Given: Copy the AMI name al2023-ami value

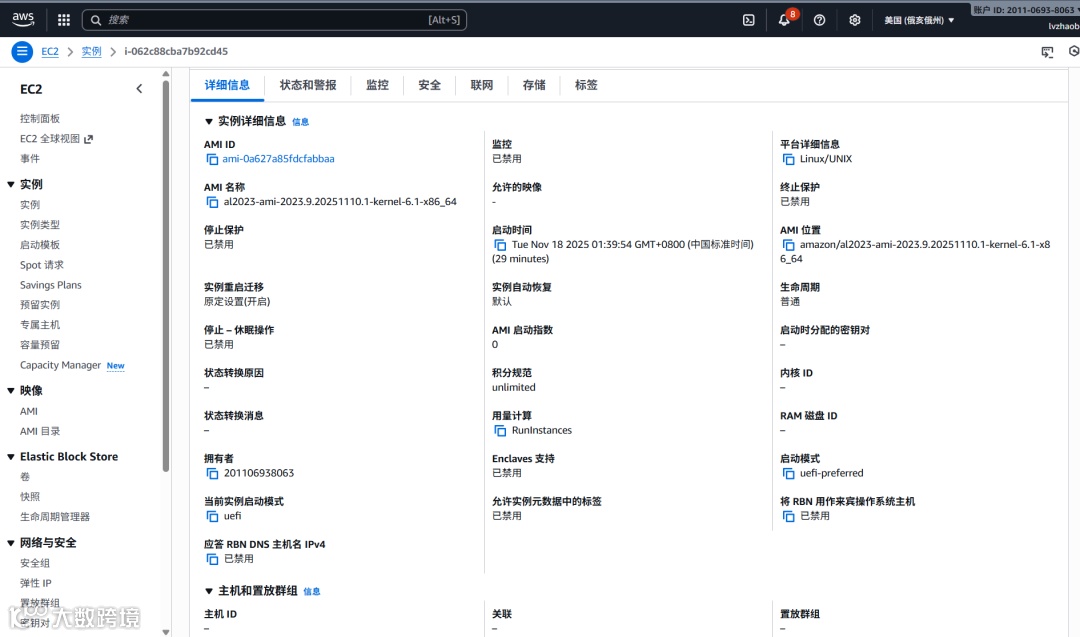Looking at the screenshot, I should (212, 202).
